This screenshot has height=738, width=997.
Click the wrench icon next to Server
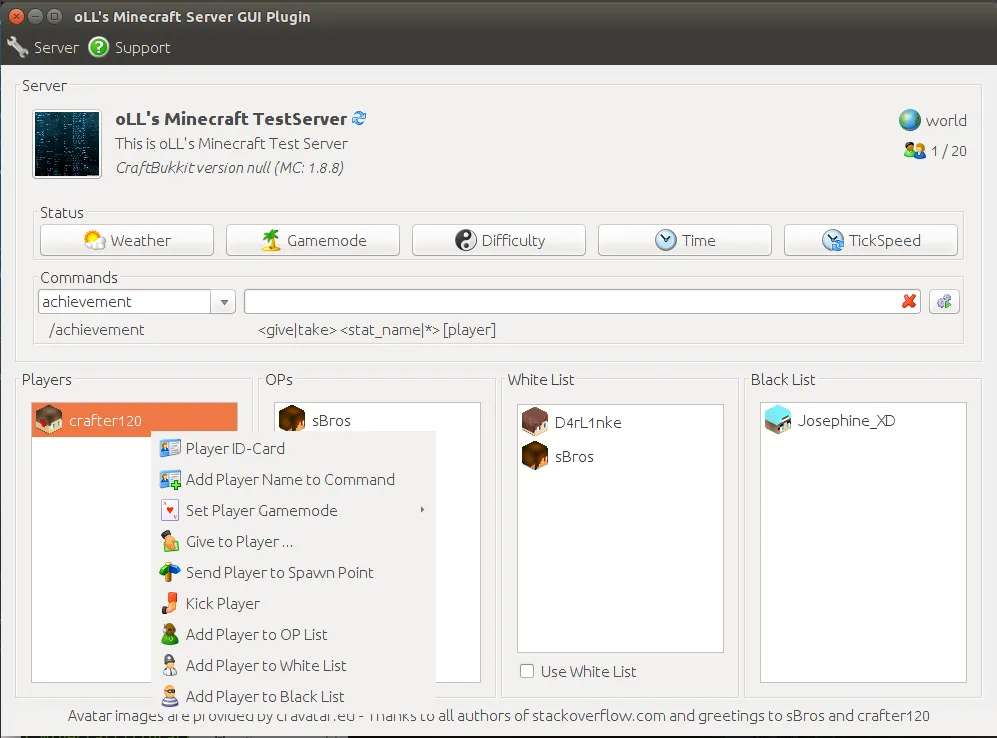(17, 47)
